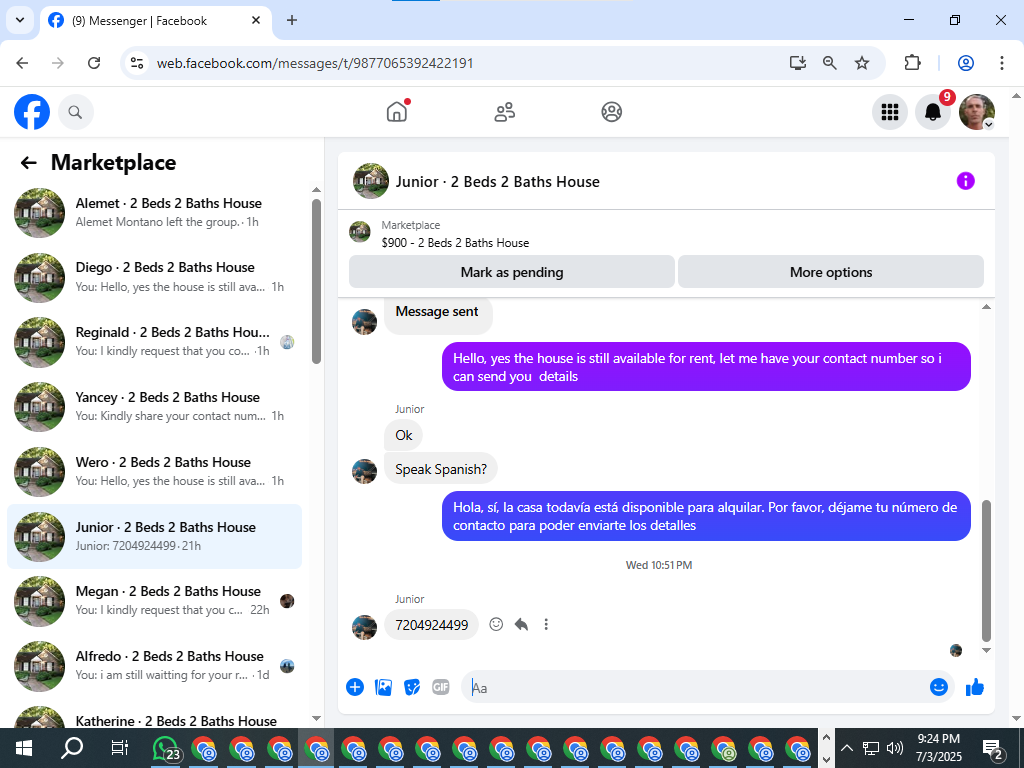Image resolution: width=1024 pixels, height=768 pixels.
Task: Open the notifications bell
Action: point(933,112)
